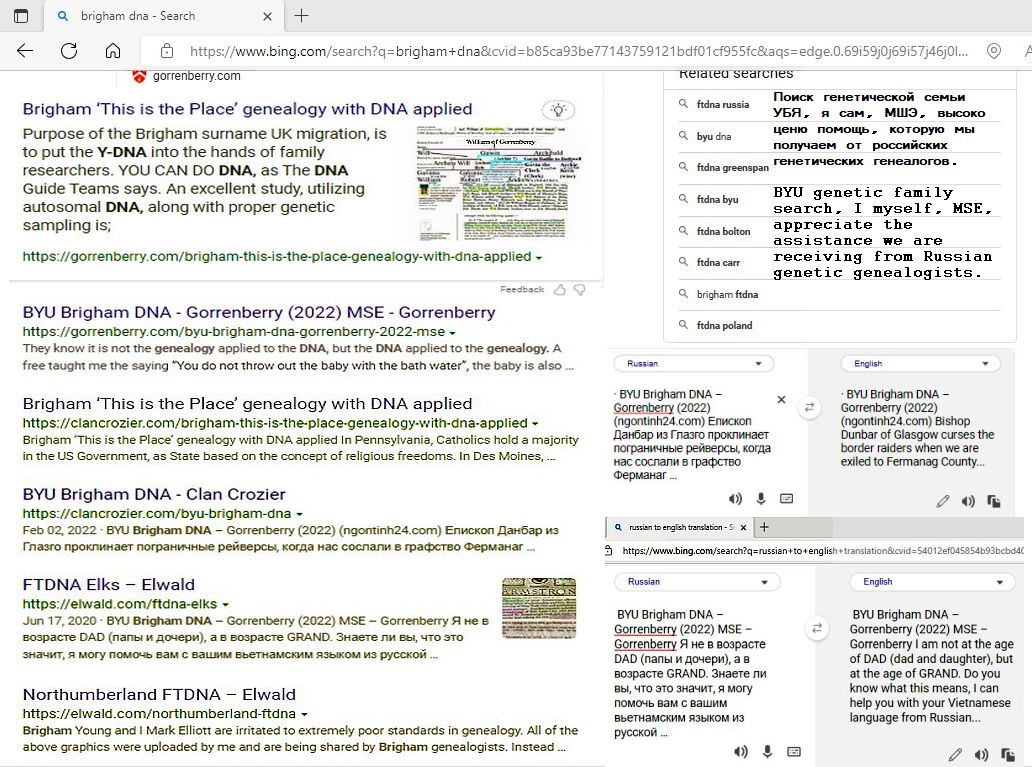
Task: Close 'russian to english translation' tab
Action: pos(743,527)
